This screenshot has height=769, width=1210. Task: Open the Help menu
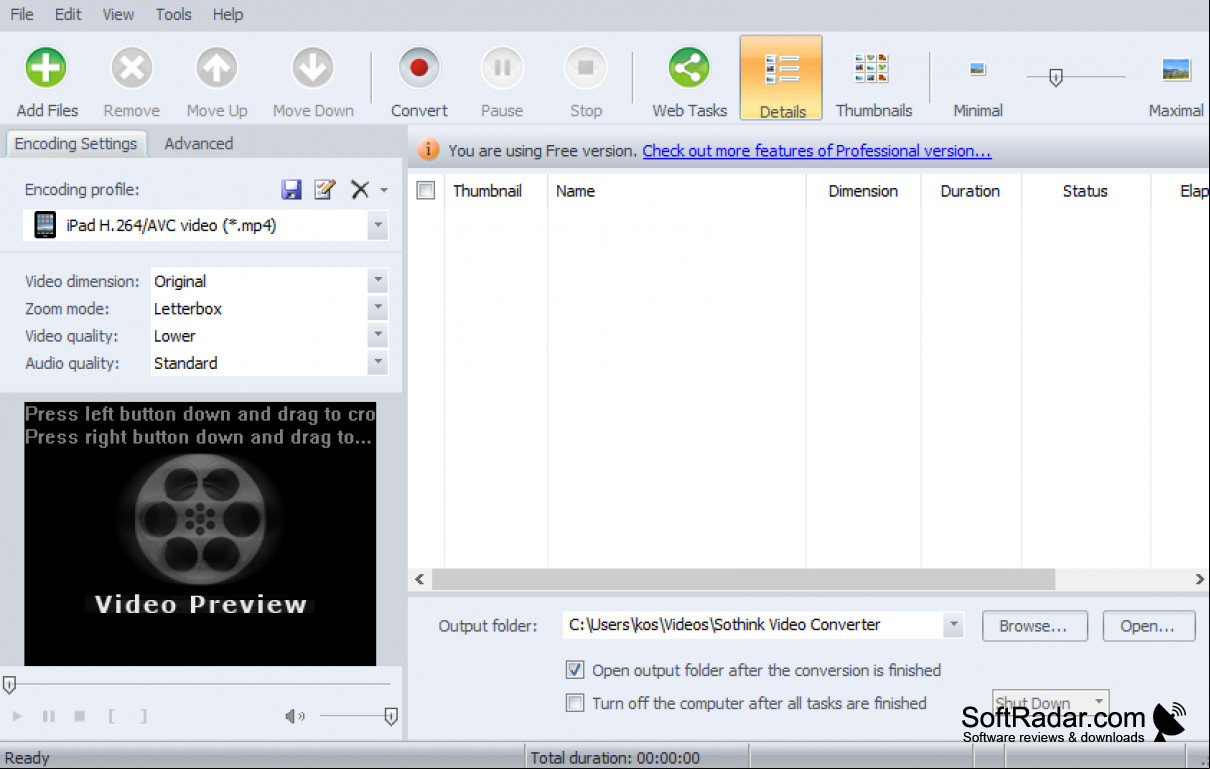pos(228,14)
